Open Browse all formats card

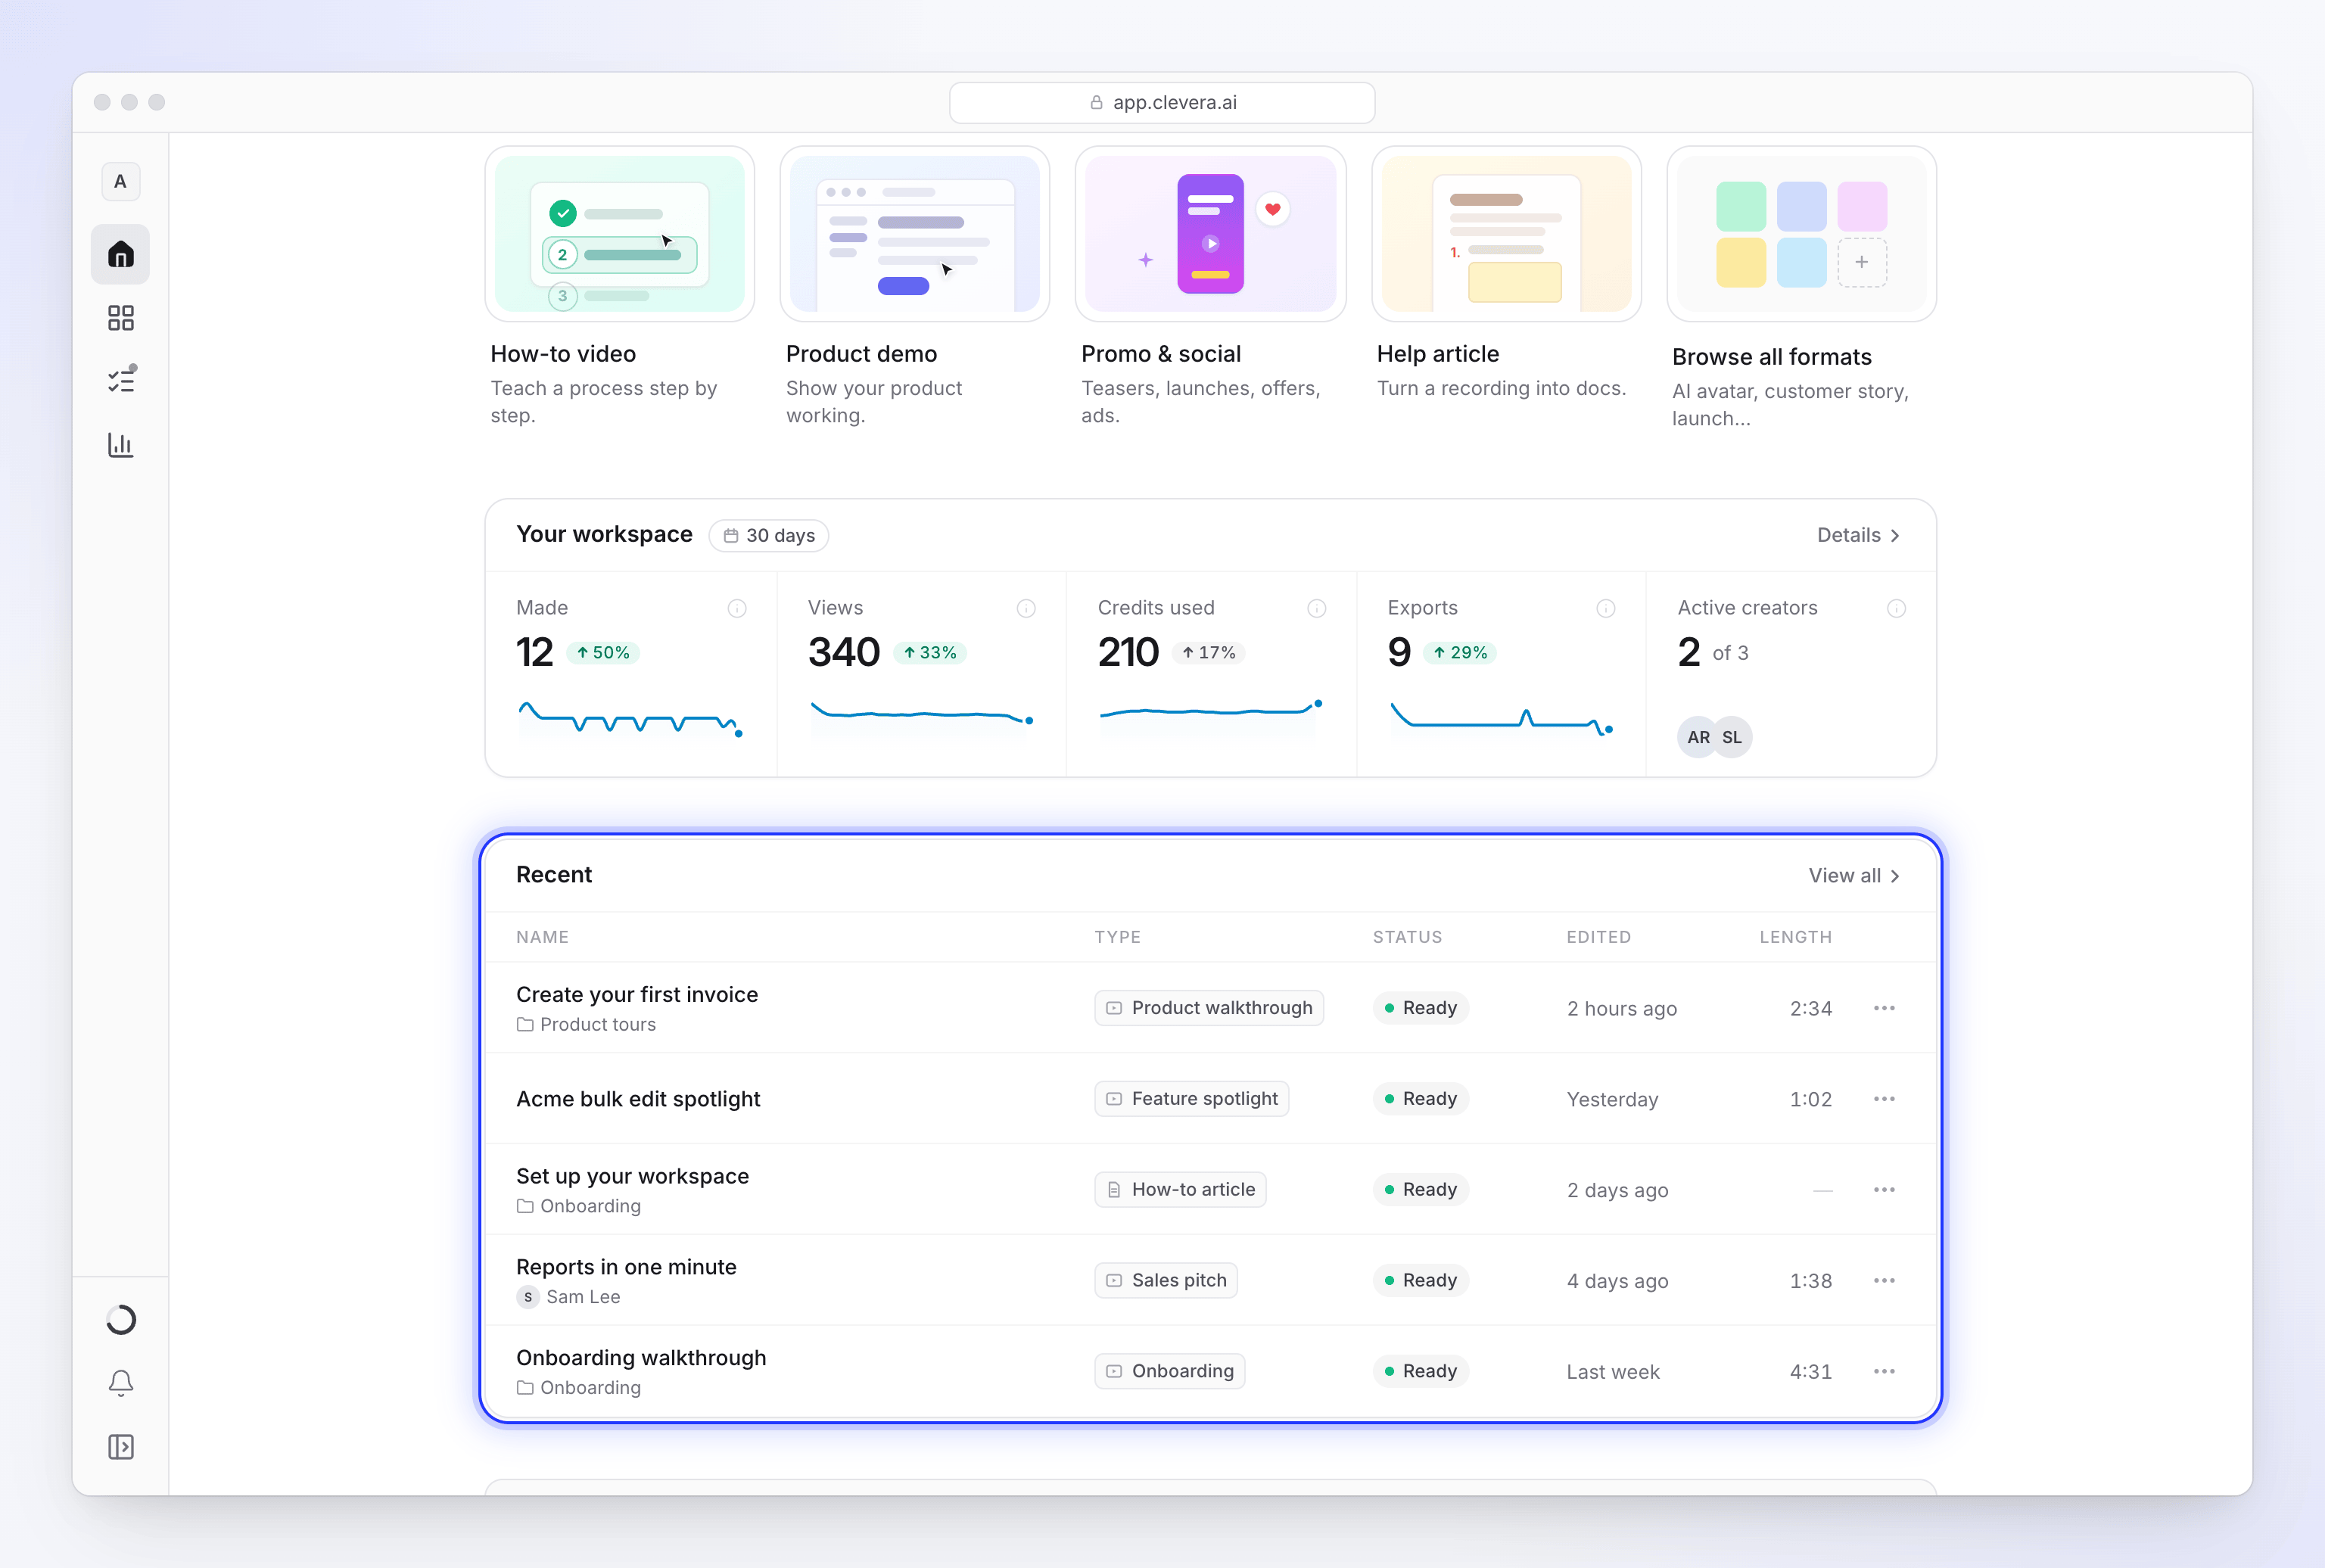1801,290
